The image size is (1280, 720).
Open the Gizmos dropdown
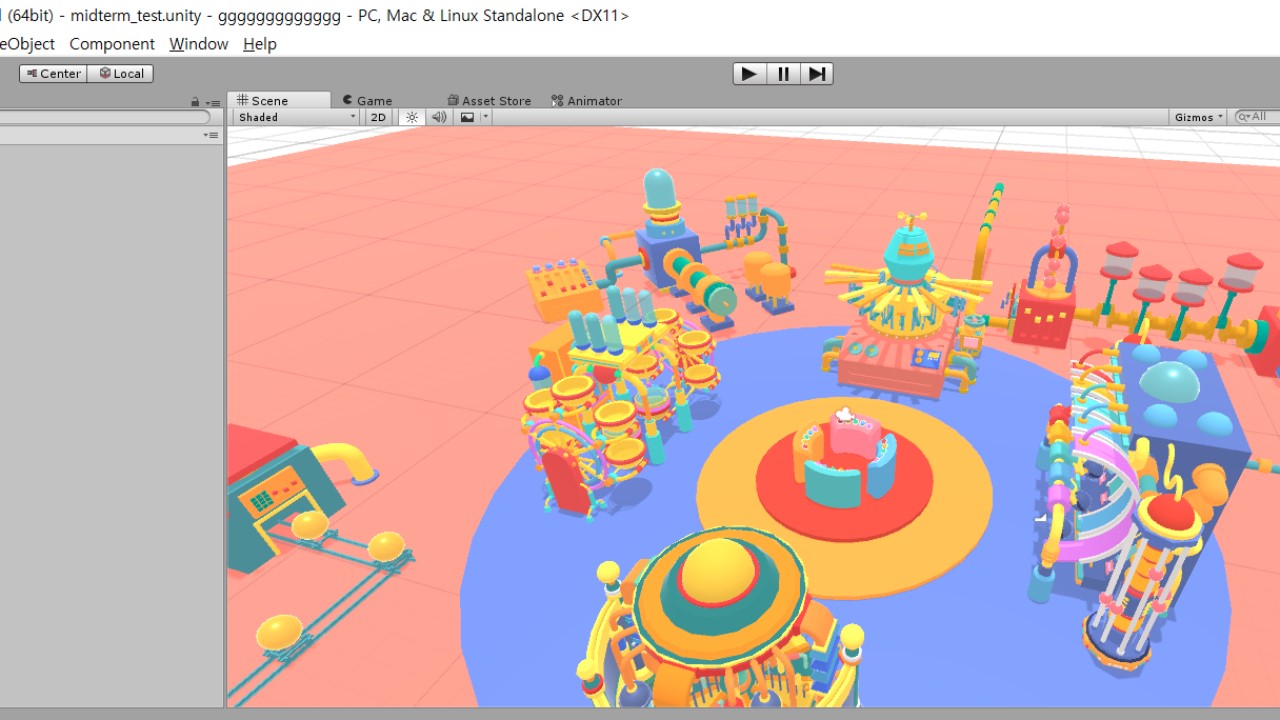1198,117
